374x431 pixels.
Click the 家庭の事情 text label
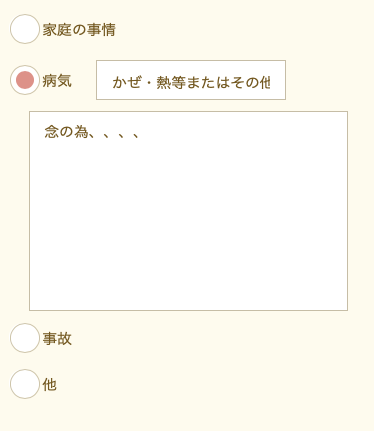tap(79, 30)
